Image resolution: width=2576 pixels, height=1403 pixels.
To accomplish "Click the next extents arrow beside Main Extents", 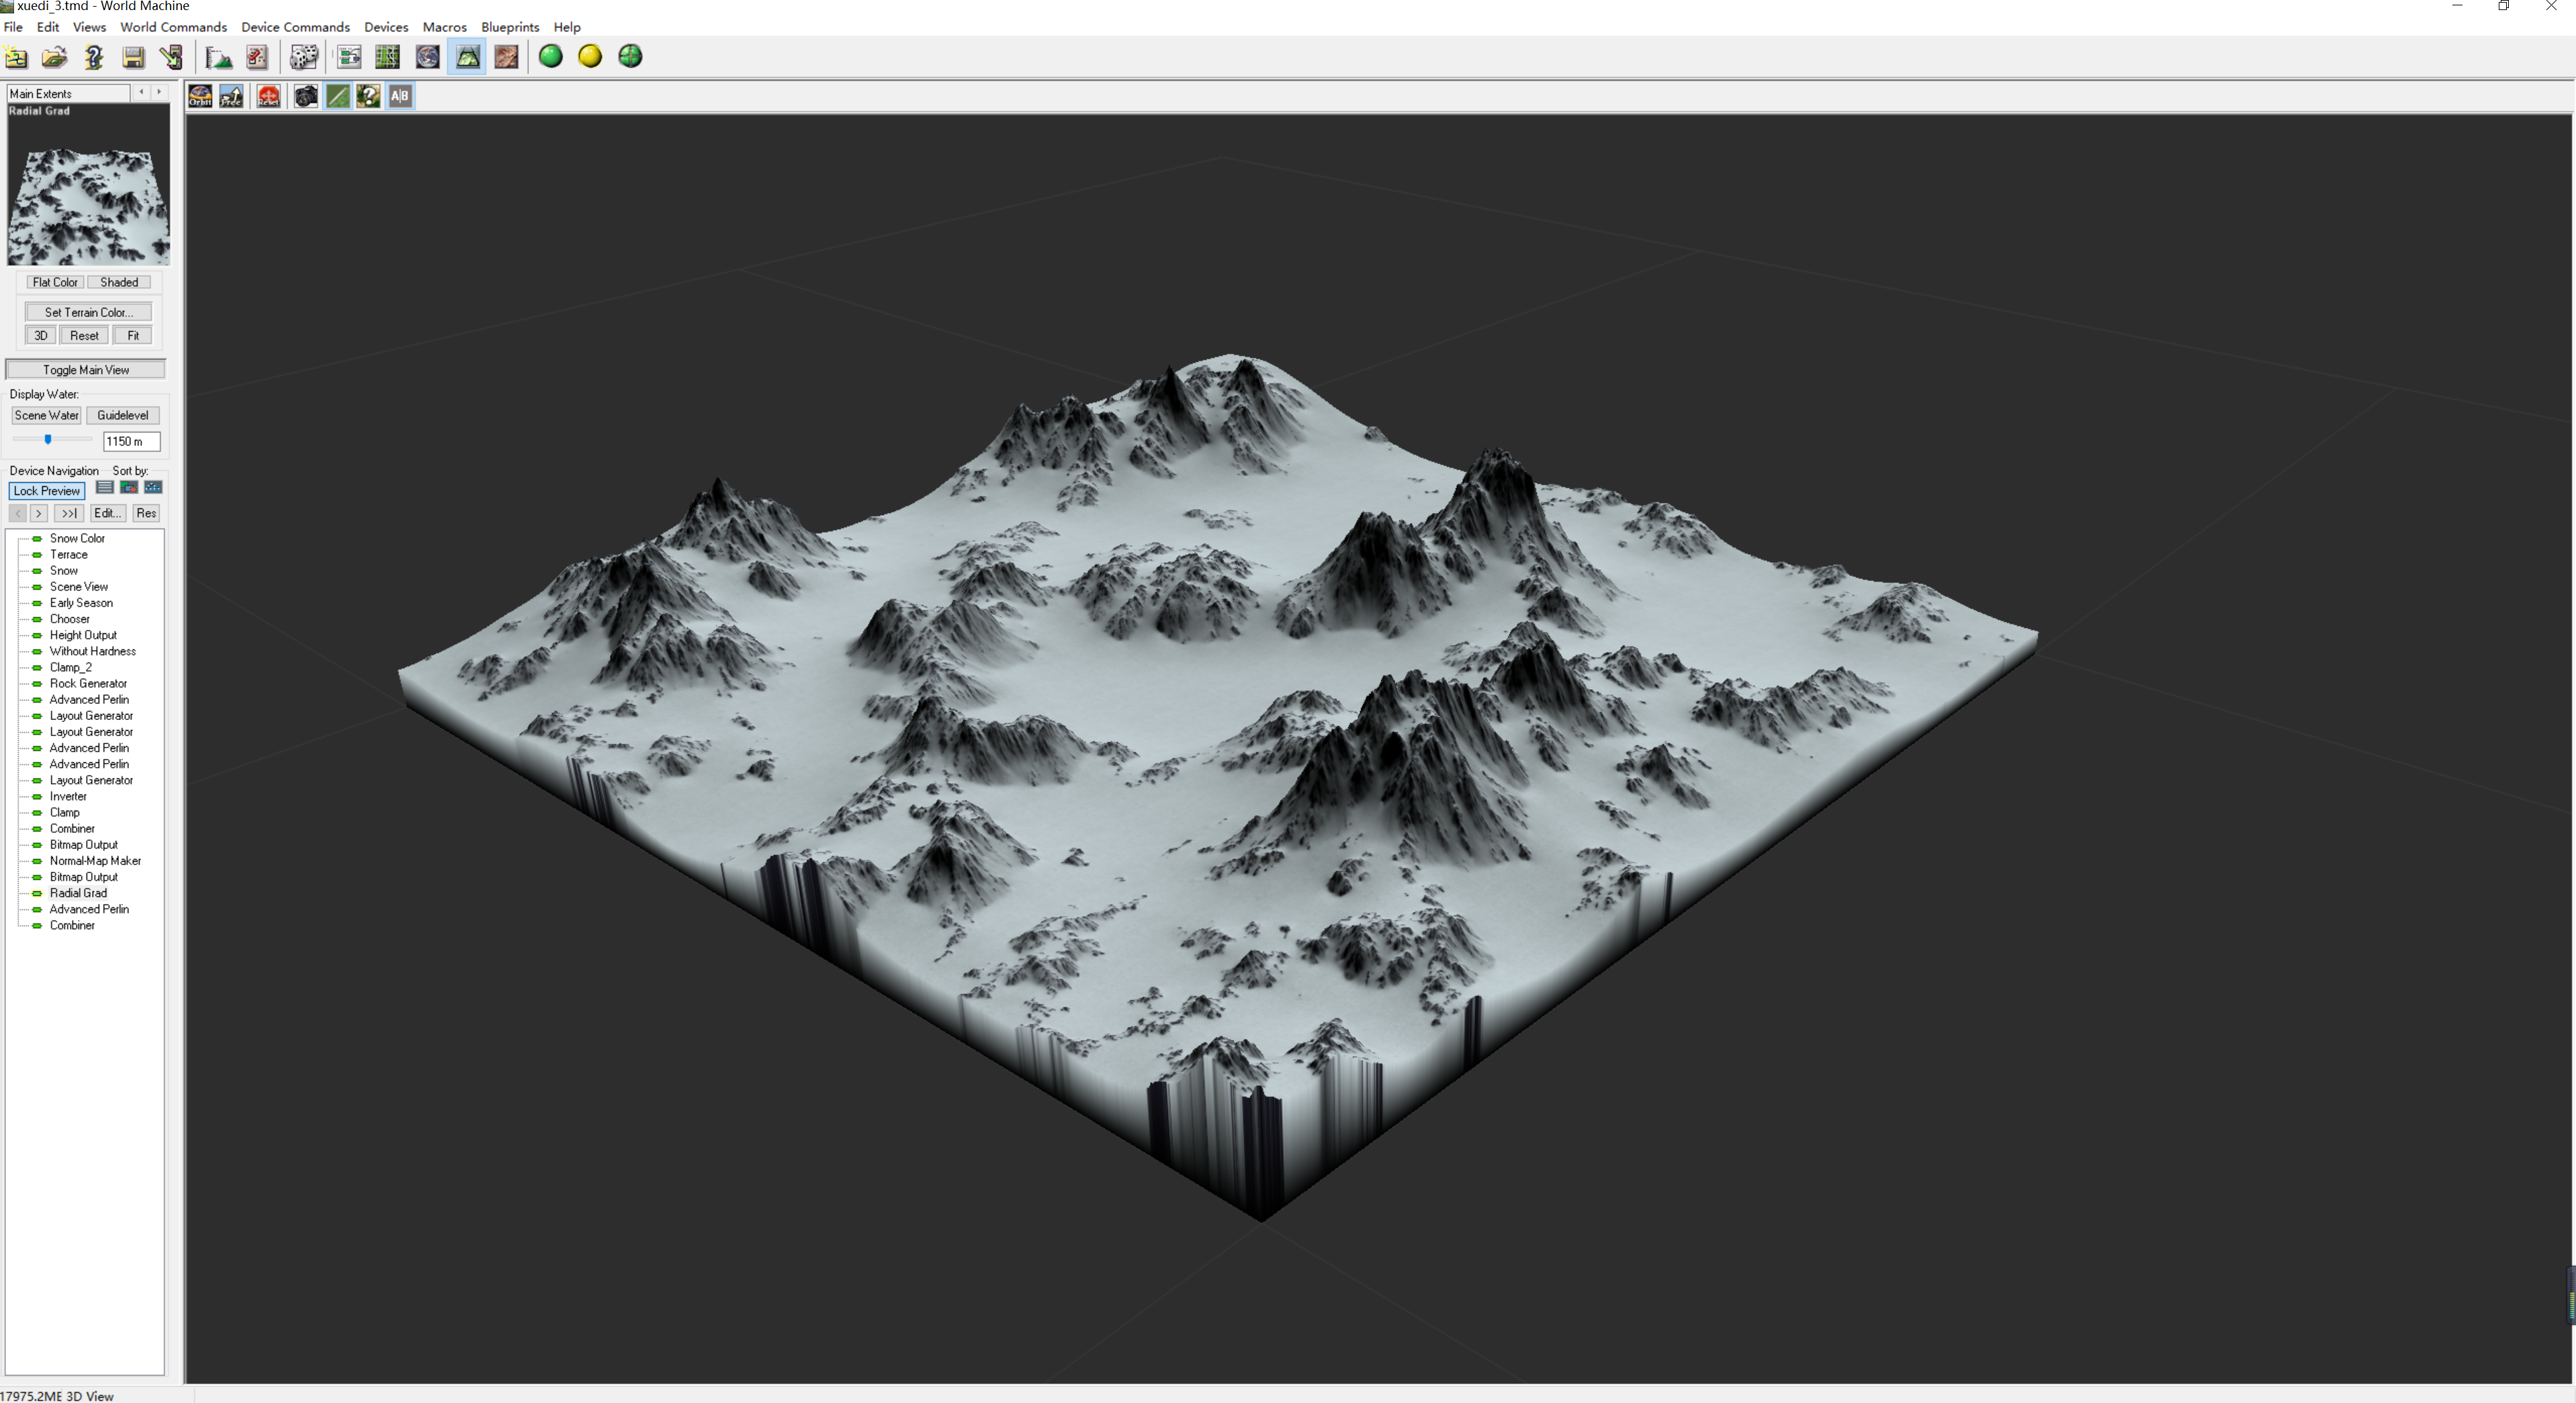I will pyautogui.click(x=159, y=93).
